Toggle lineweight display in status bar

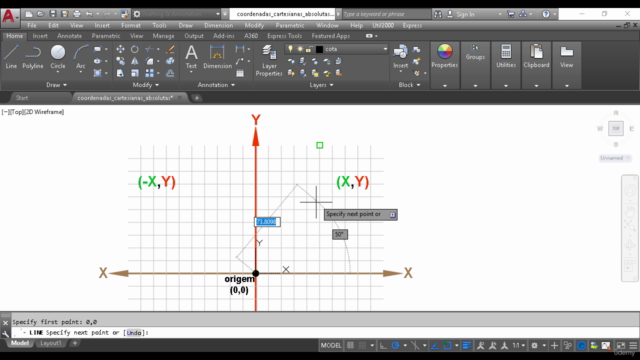(467, 345)
